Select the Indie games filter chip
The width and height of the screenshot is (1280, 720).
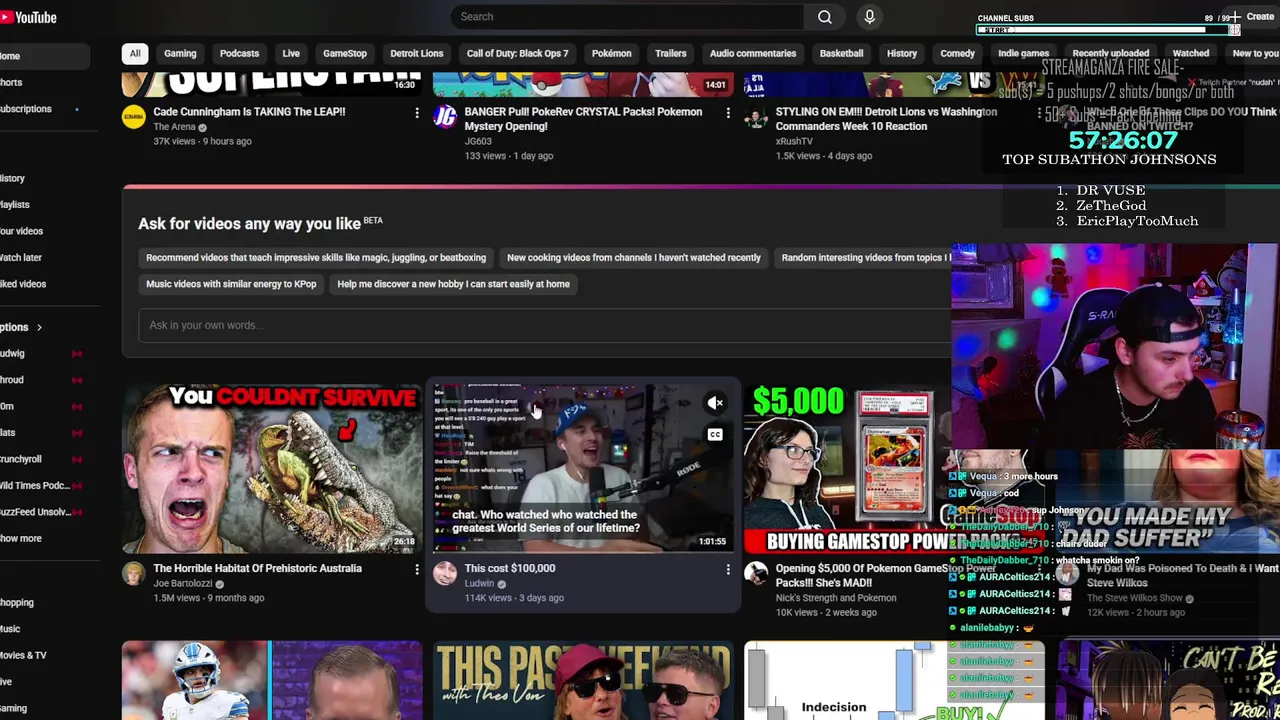coord(1023,53)
